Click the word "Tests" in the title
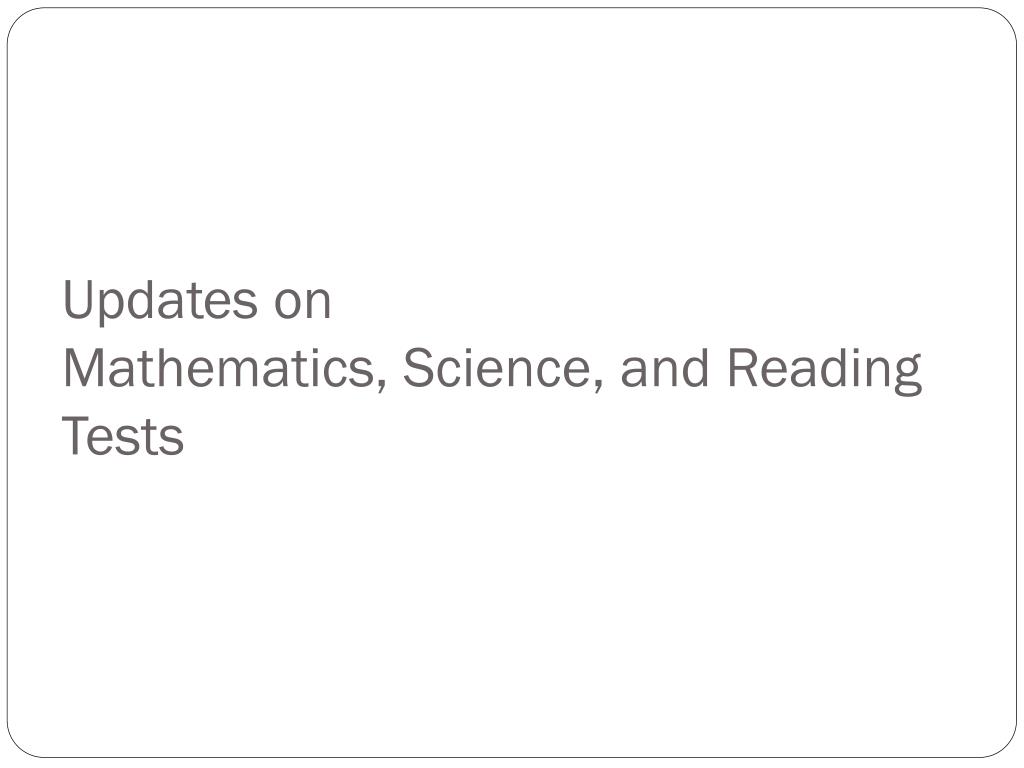Screen dimensions: 1024x768 123,437
